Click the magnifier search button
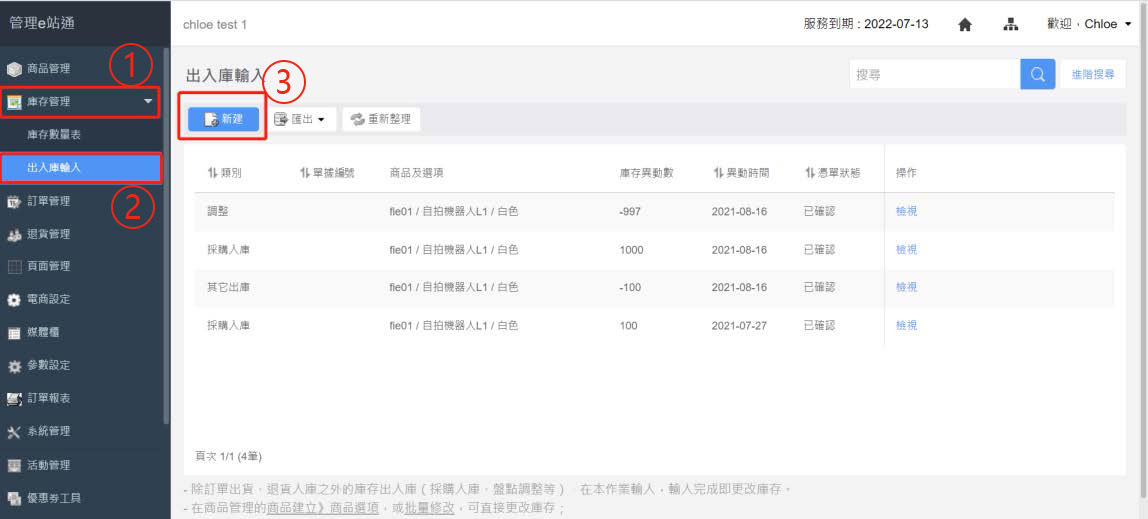Image resolution: width=1148 pixels, height=519 pixels. pos(1037,75)
